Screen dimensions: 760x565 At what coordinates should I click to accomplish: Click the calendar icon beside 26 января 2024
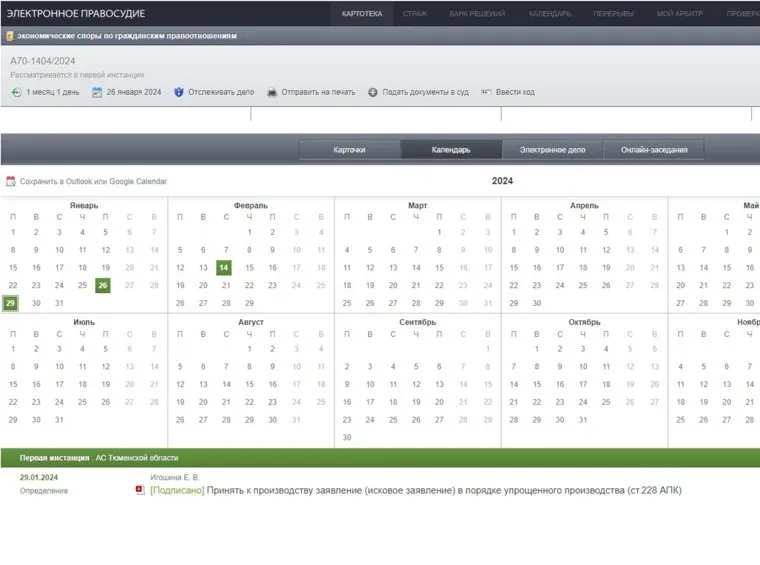click(97, 92)
